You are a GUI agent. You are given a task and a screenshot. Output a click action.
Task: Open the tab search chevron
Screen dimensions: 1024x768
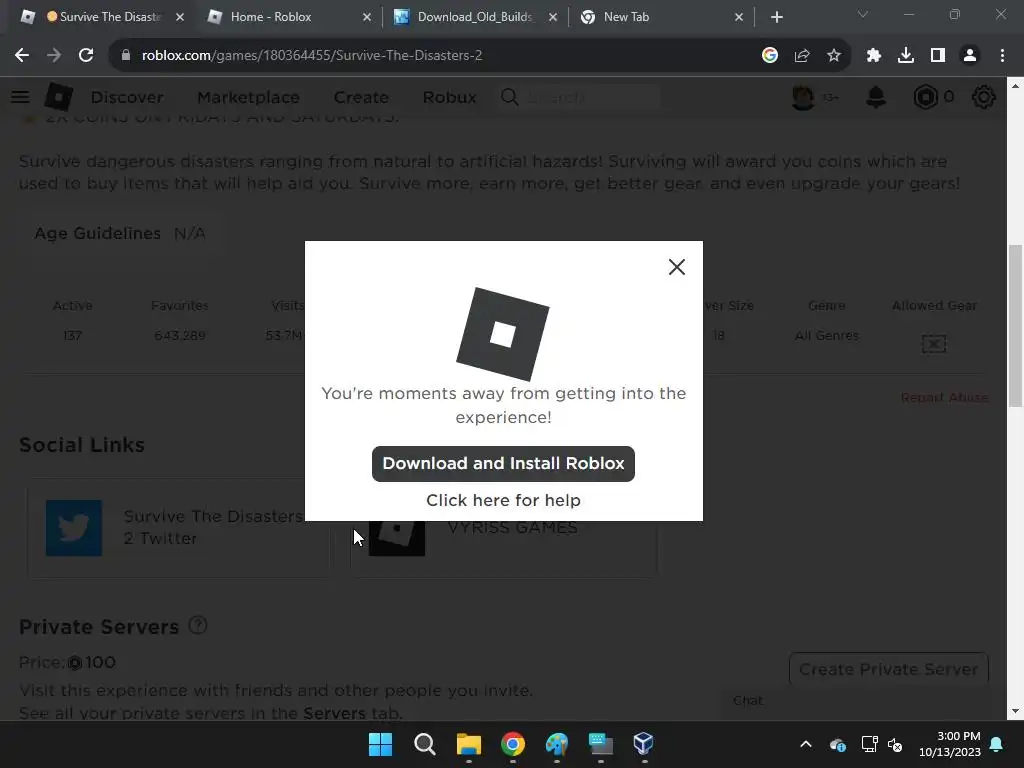point(863,14)
